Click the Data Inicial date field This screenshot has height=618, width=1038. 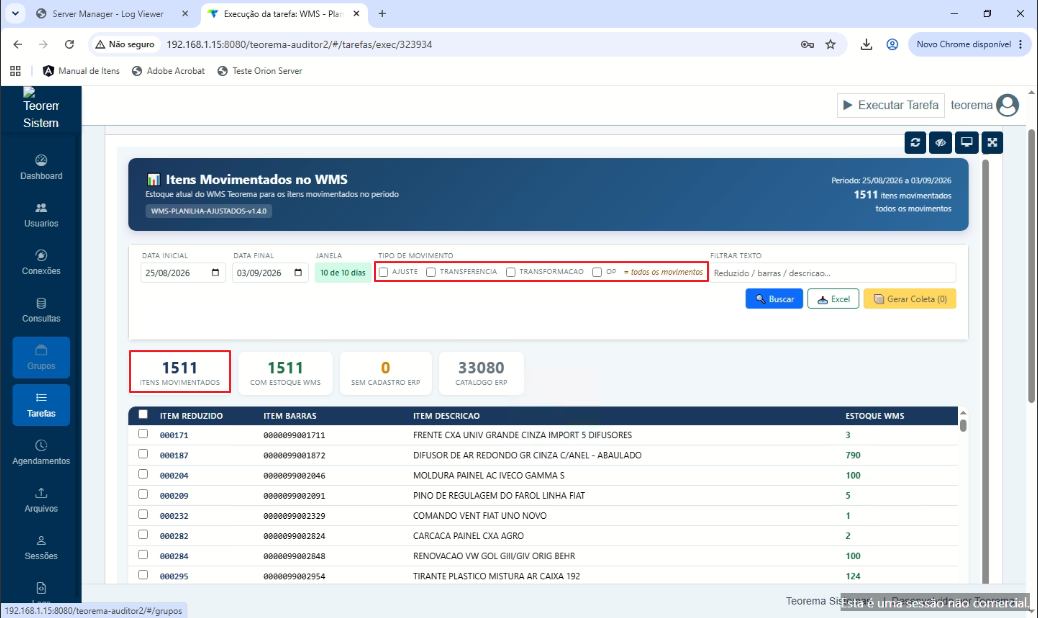pos(183,273)
